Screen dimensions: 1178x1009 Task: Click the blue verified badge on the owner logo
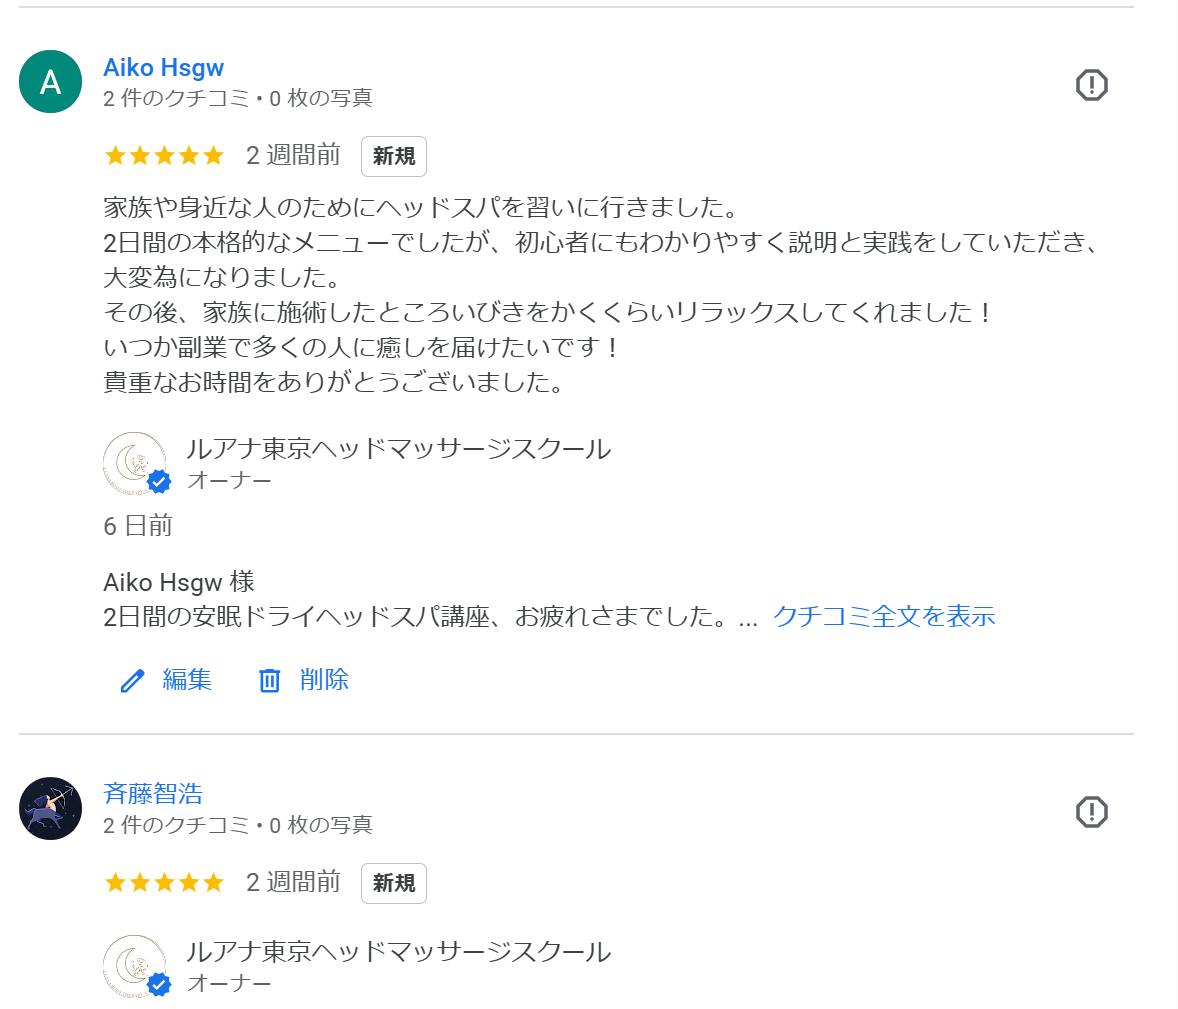(x=158, y=482)
